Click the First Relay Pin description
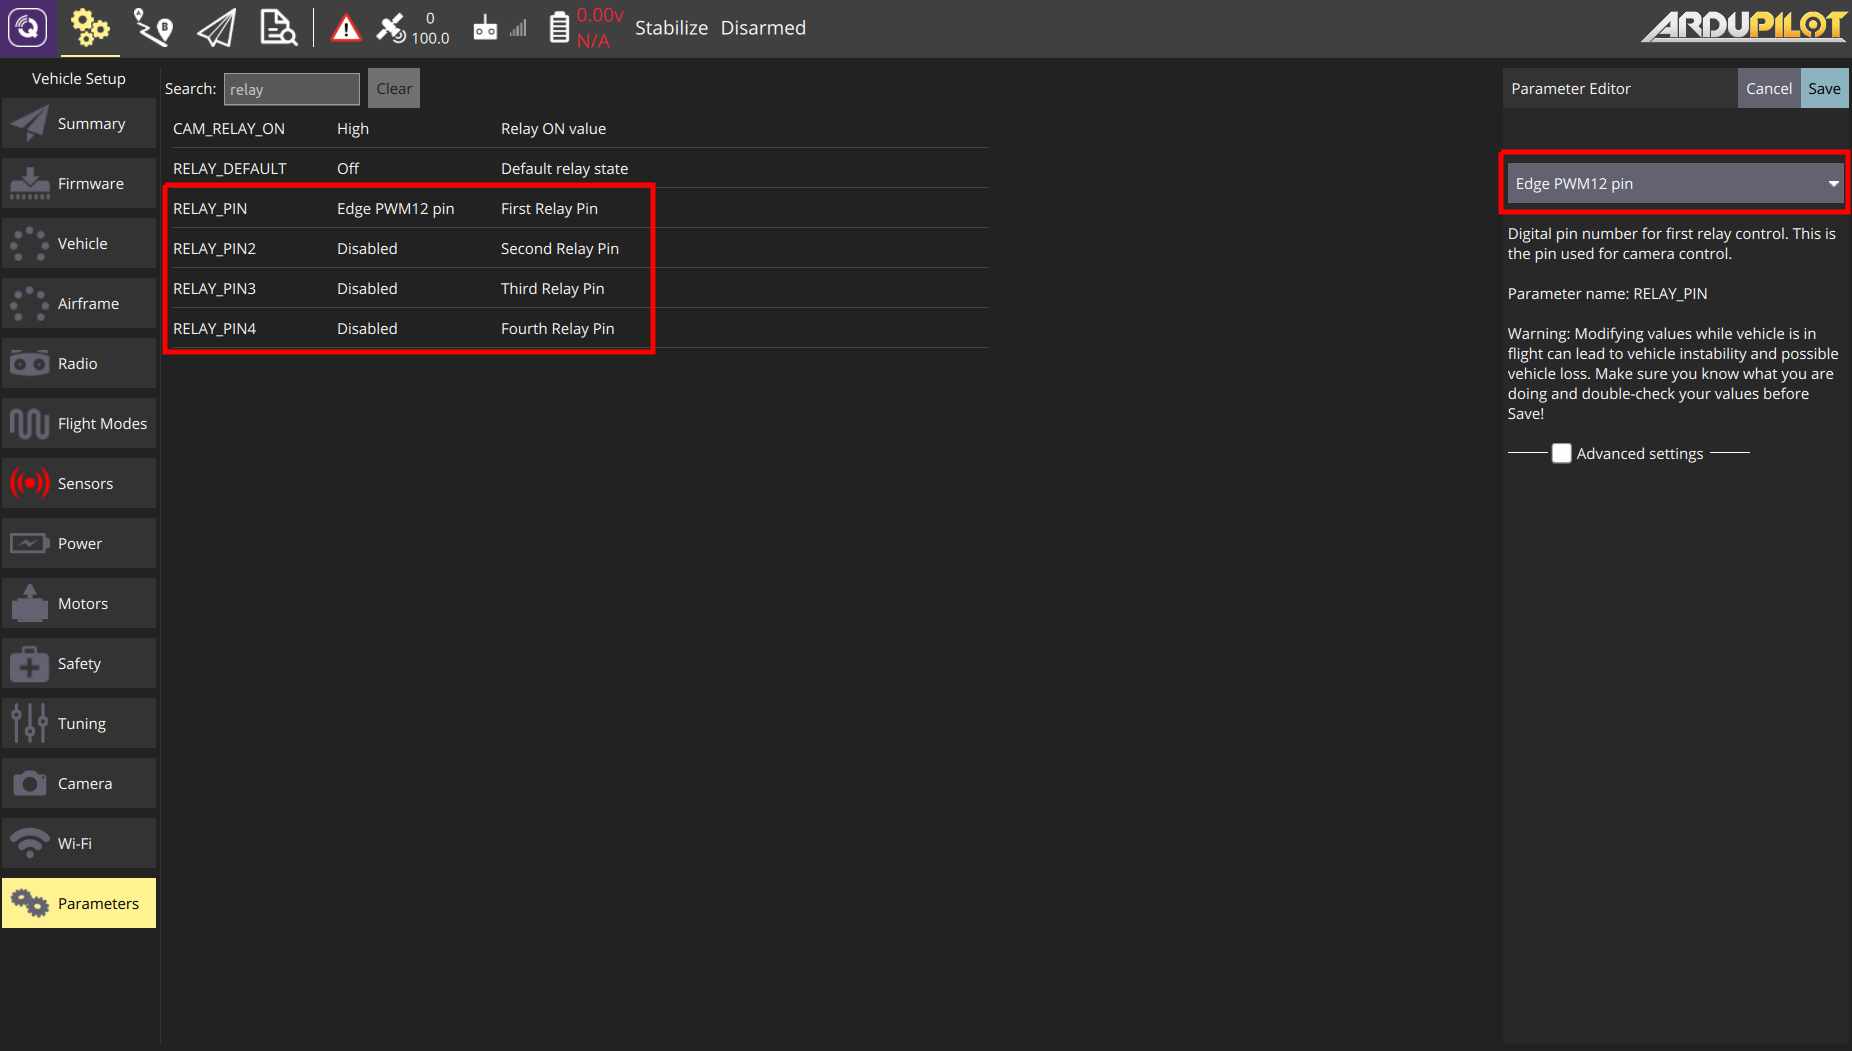Image resolution: width=1852 pixels, height=1051 pixels. [x=549, y=209]
